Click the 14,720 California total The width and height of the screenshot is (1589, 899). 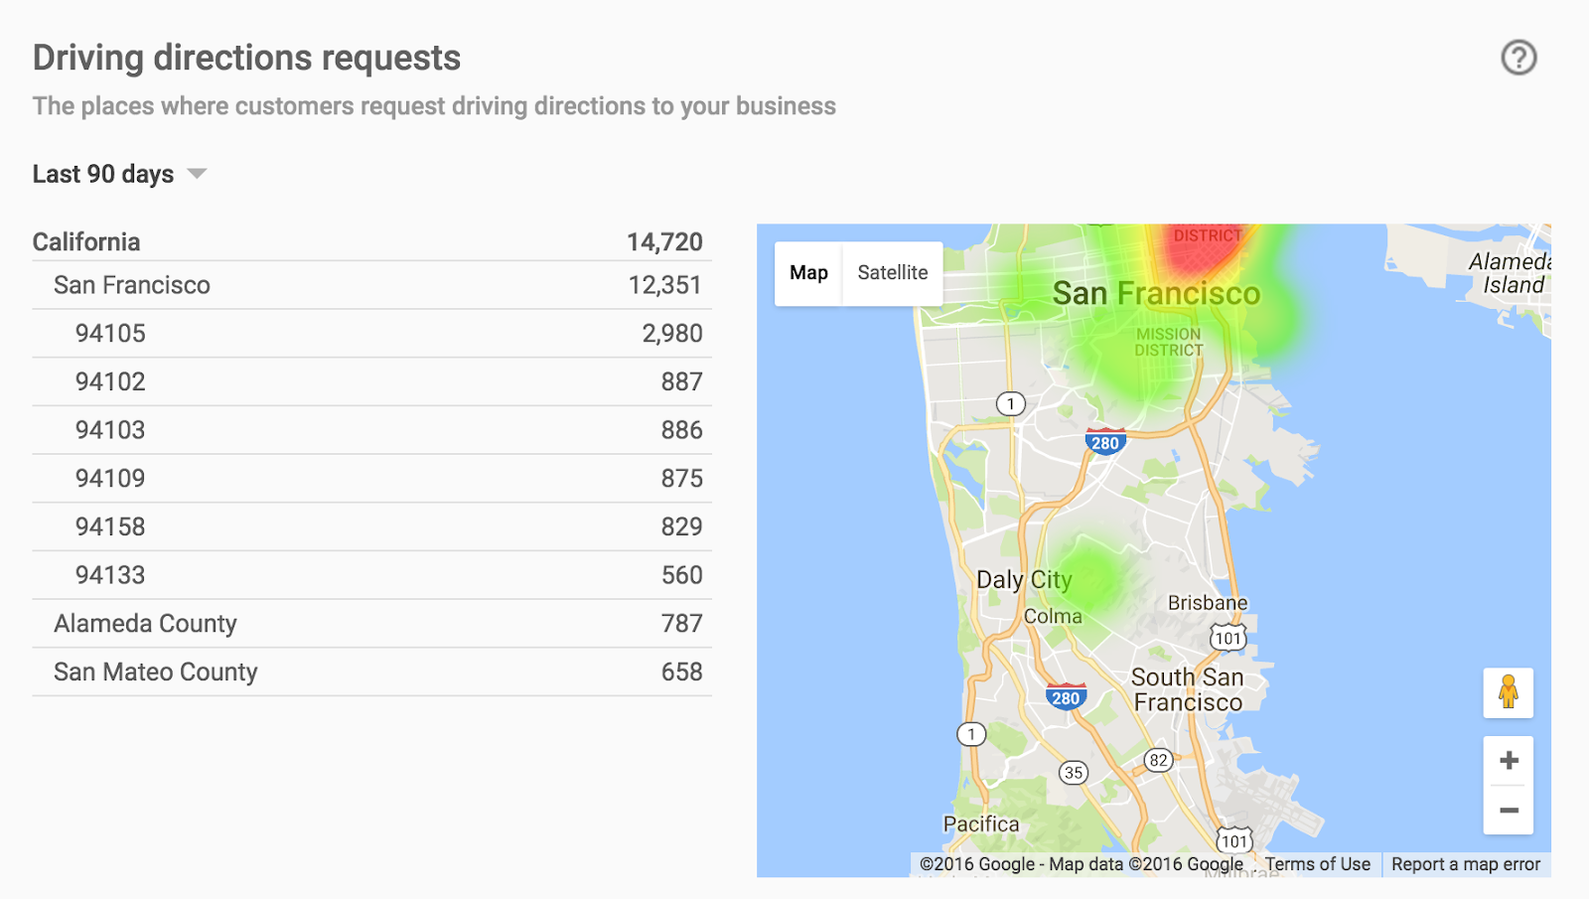(664, 242)
